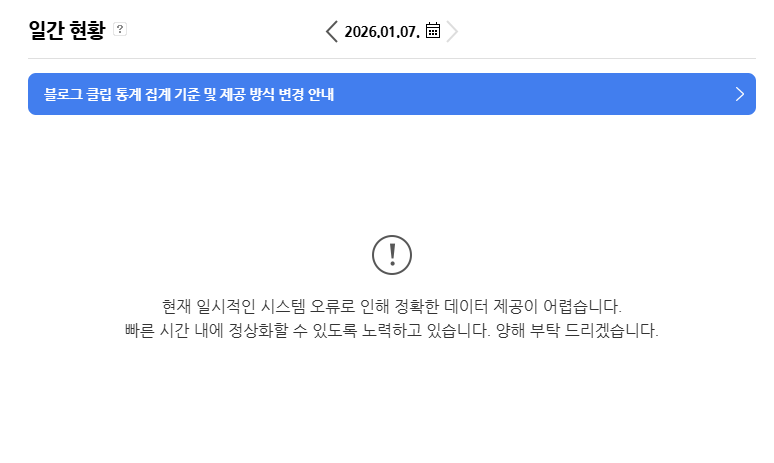This screenshot has height=463, width=774.
Task: Select the 2026.01.07. date text
Action: [382, 31]
